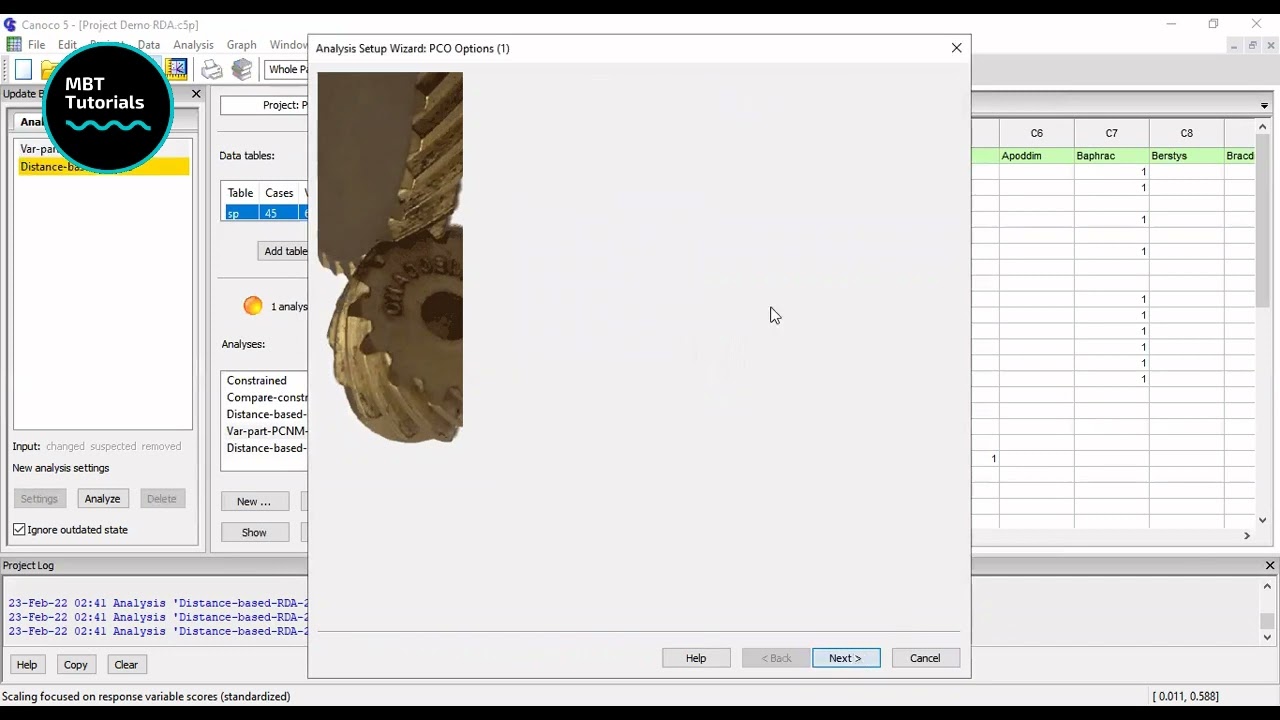This screenshot has width=1280, height=720.
Task: Click the new project toolbar icon
Action: pos(23,69)
